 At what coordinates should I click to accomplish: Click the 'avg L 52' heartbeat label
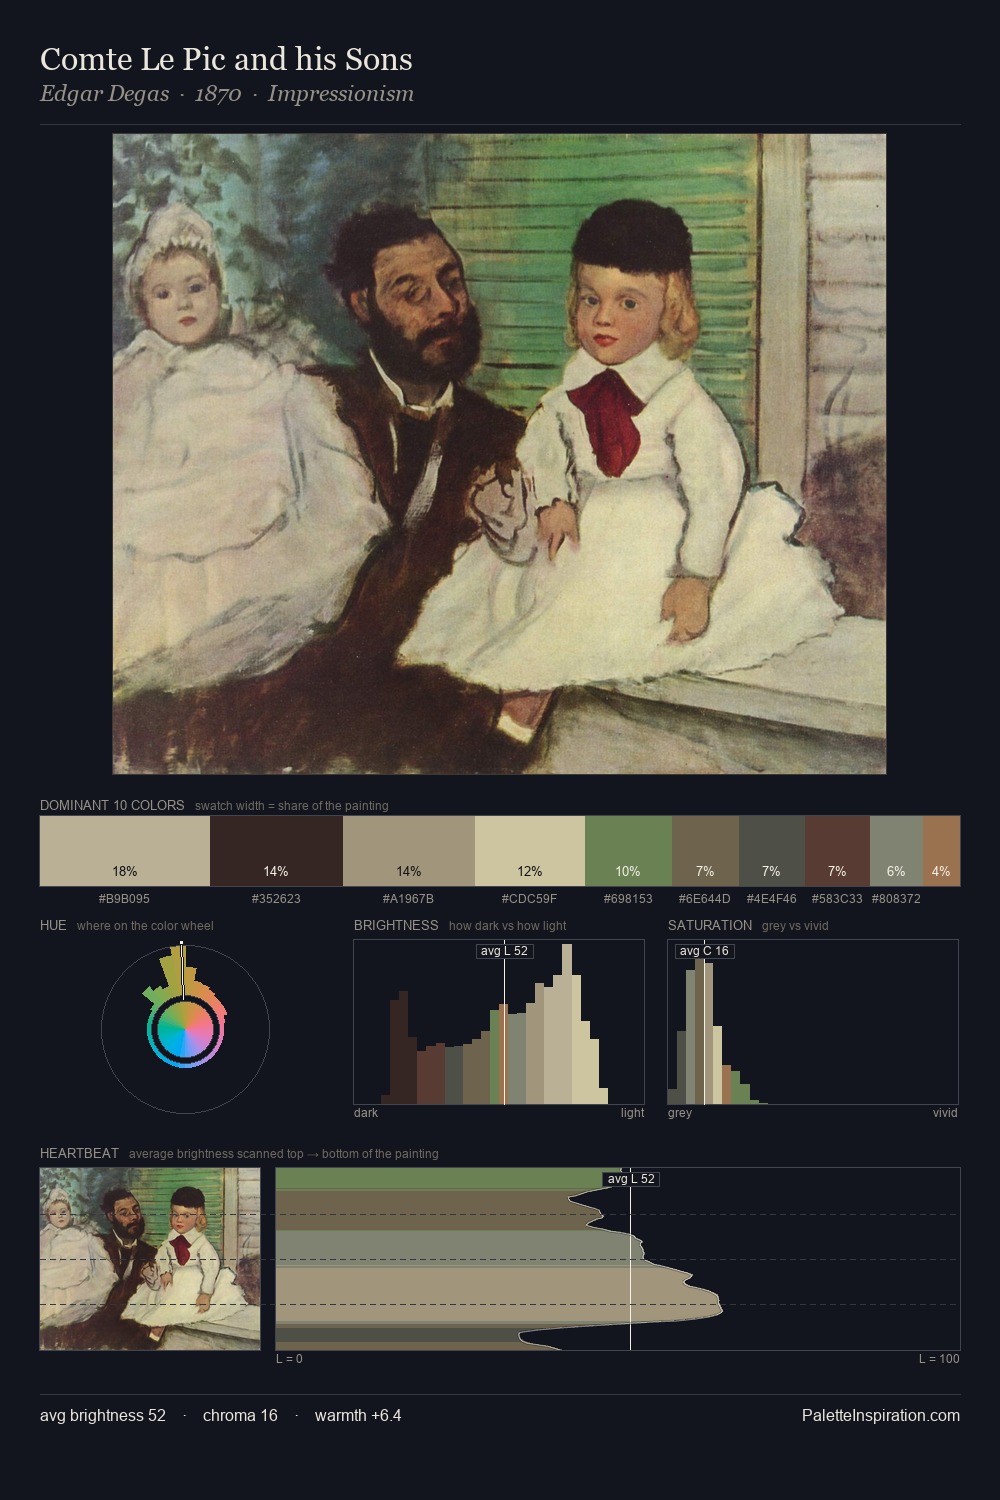coord(631,1179)
